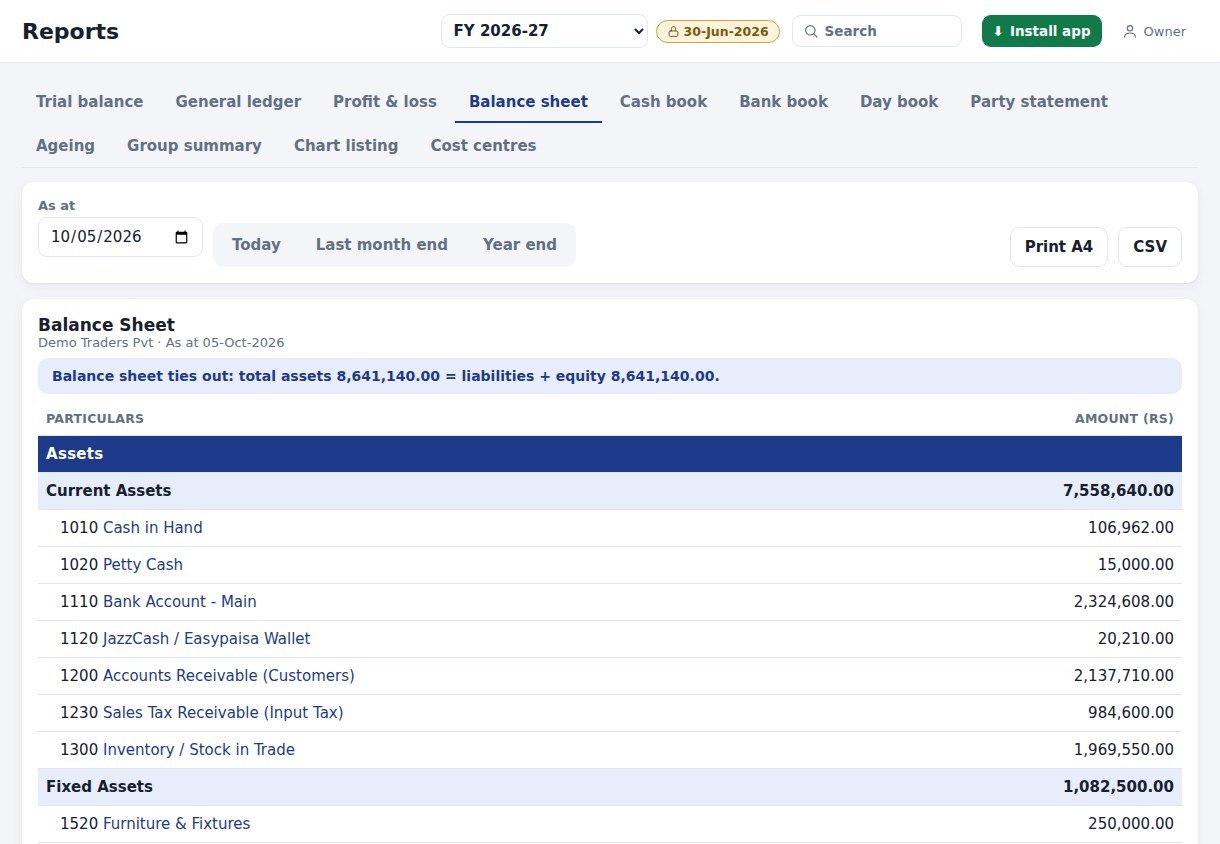Choose the Year end date preset
The image size is (1220, 844).
520,244
